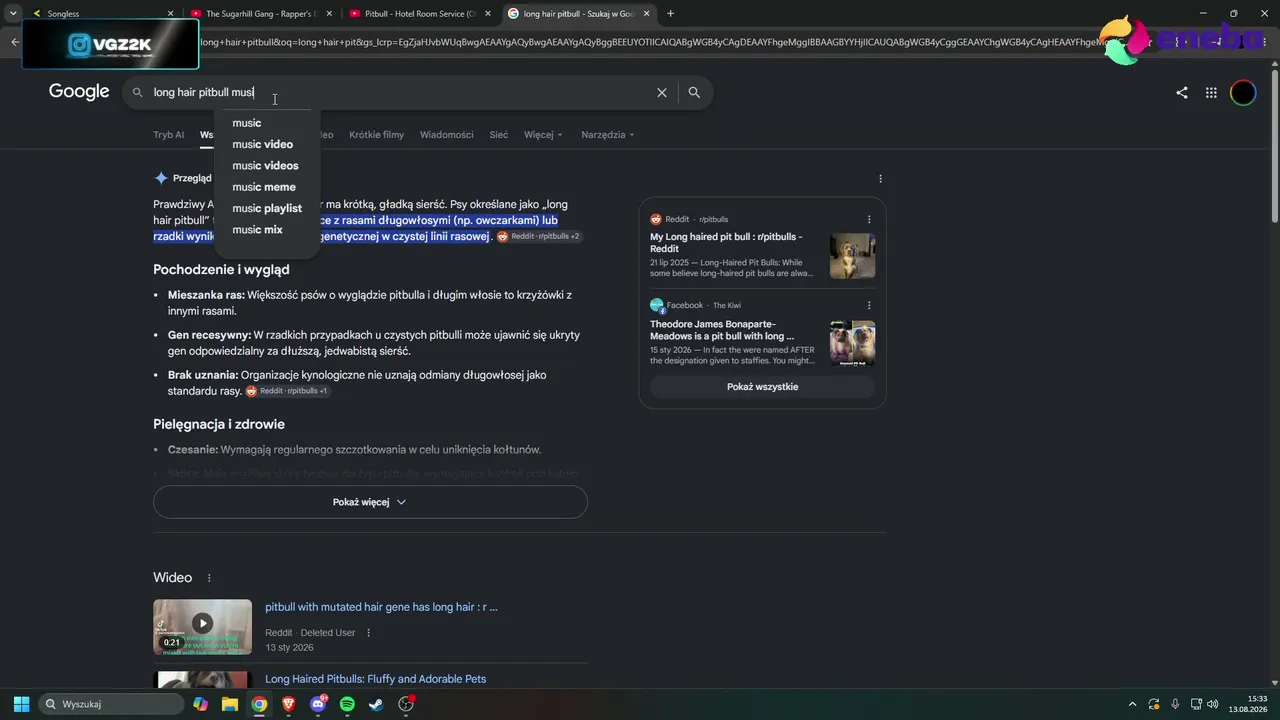This screenshot has width=1280, height=720.
Task: Open Spotify from the taskbar
Action: [x=347, y=704]
